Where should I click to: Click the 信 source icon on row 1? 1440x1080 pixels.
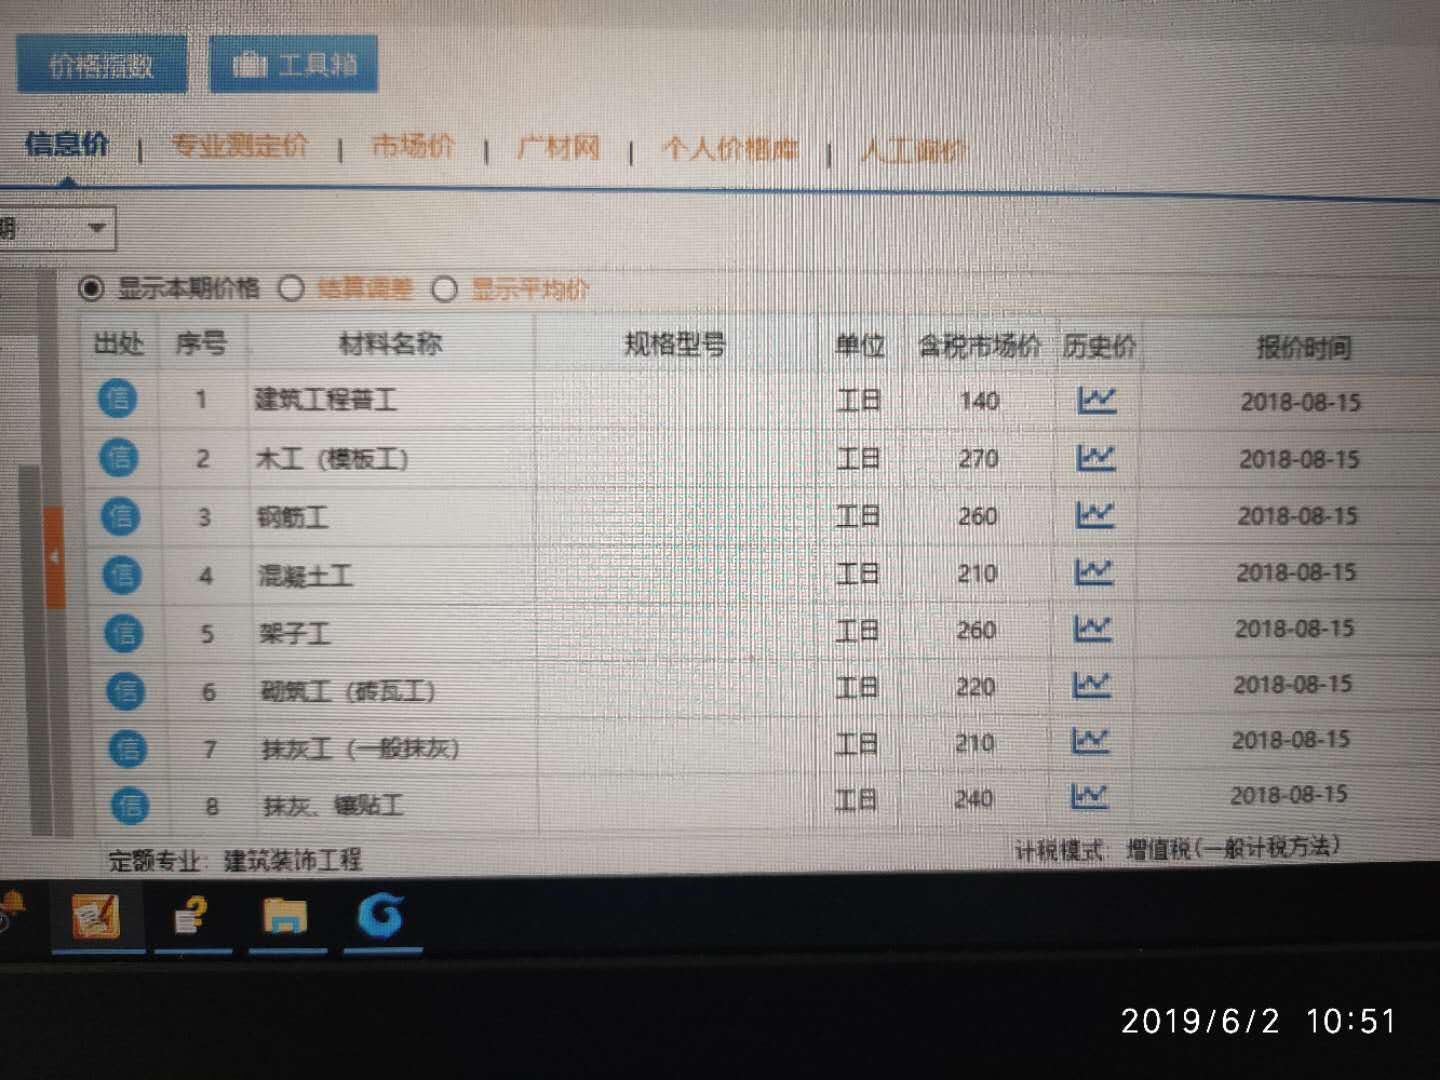click(x=117, y=399)
